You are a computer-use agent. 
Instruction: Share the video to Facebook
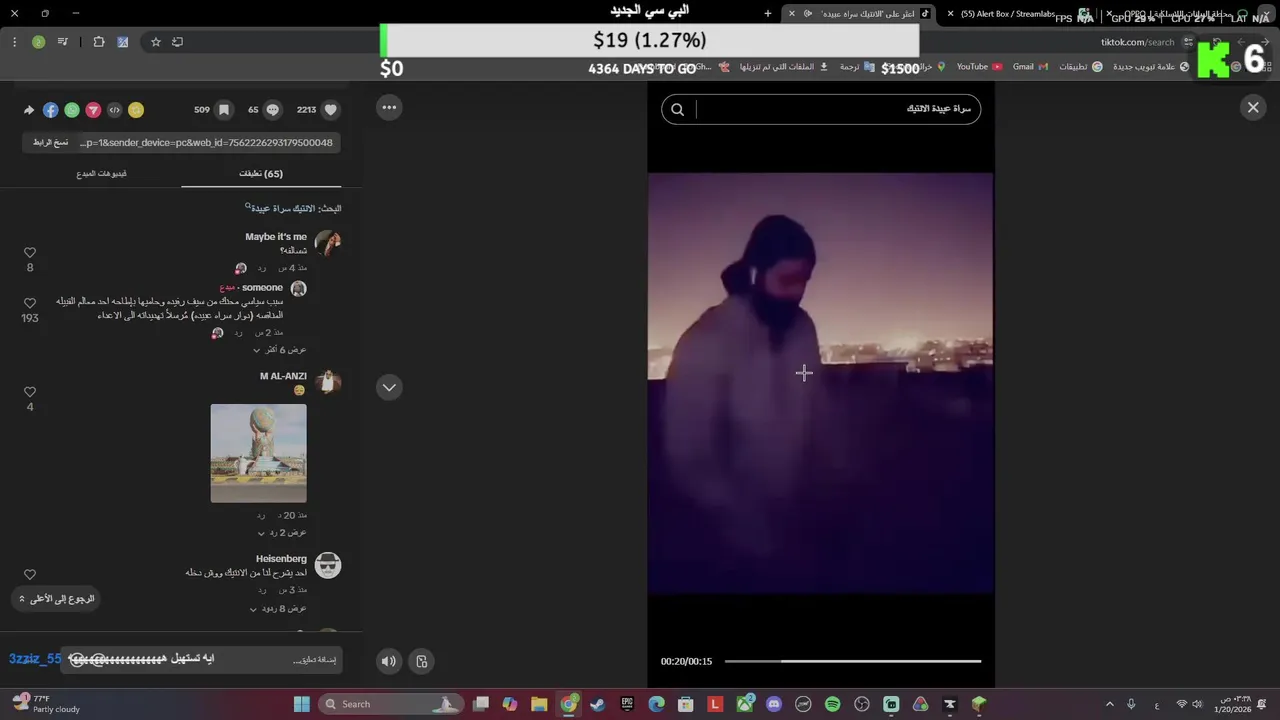(50, 110)
